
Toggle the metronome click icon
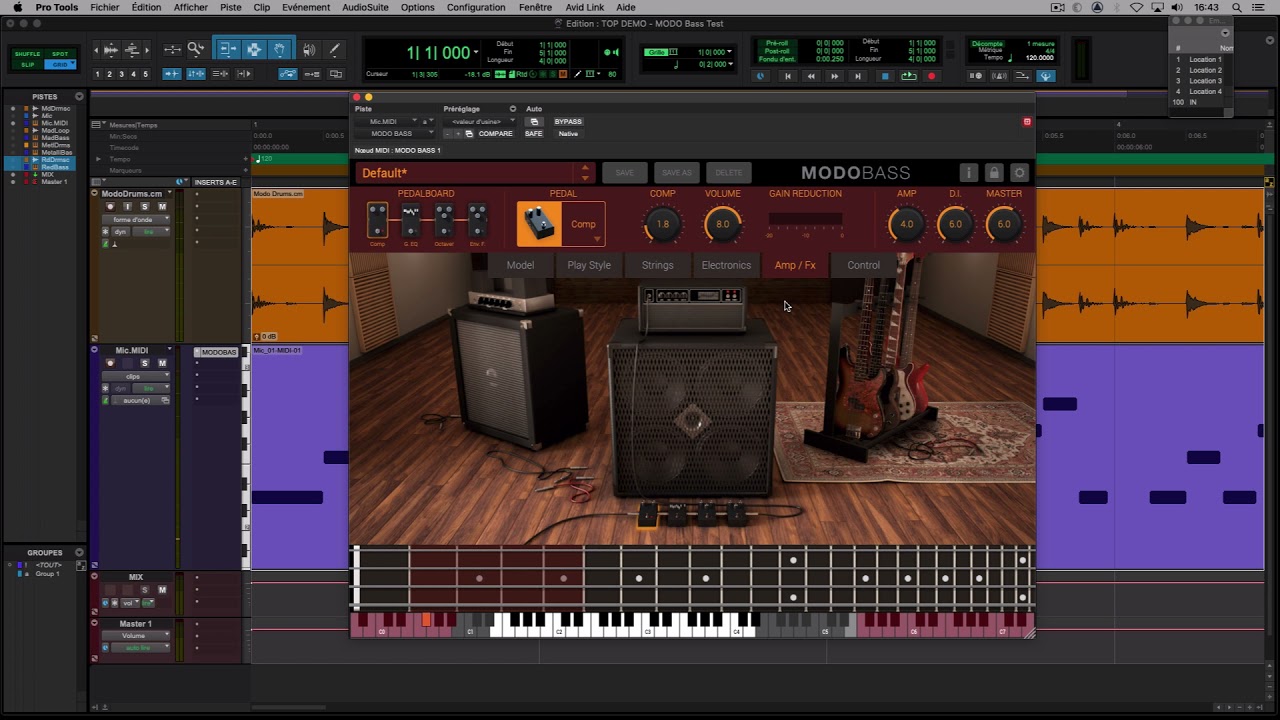(x=997, y=76)
